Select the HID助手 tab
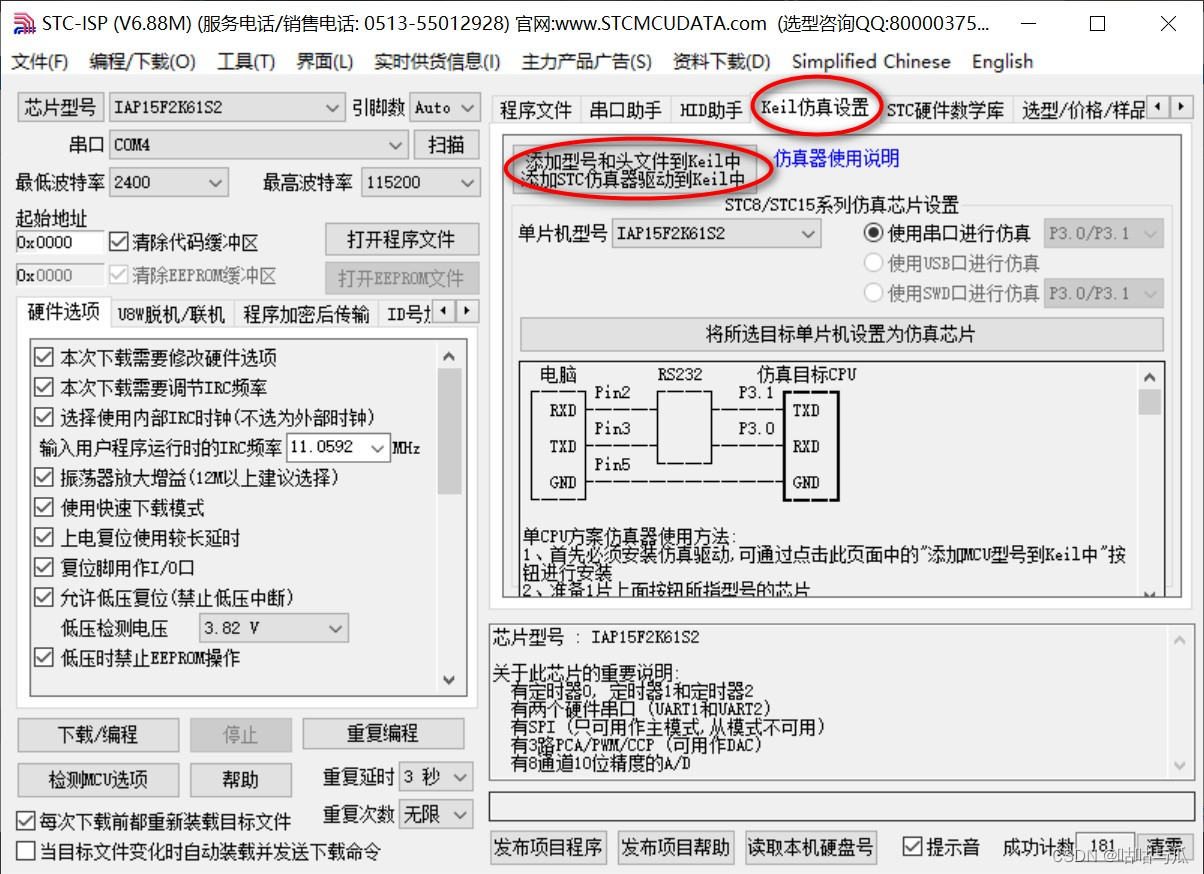This screenshot has height=874, width=1204. pos(711,110)
